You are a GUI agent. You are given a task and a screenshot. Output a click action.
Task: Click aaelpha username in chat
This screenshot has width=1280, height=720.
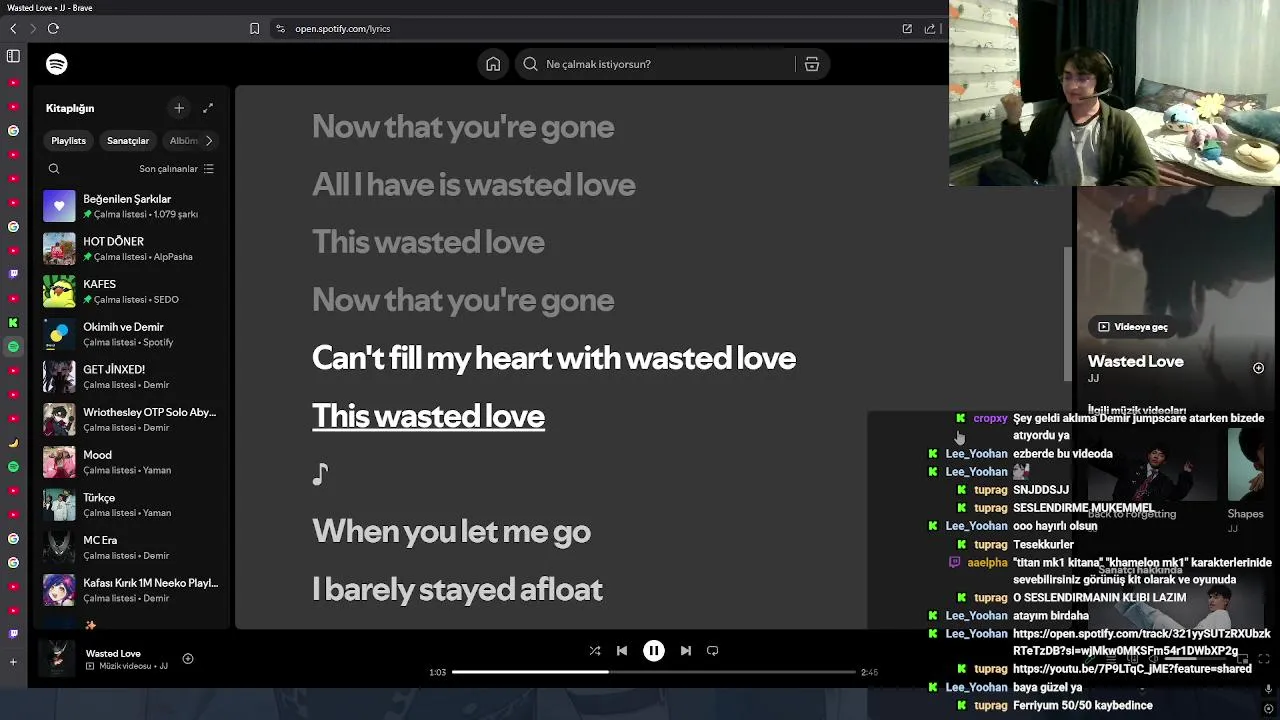pos(987,562)
